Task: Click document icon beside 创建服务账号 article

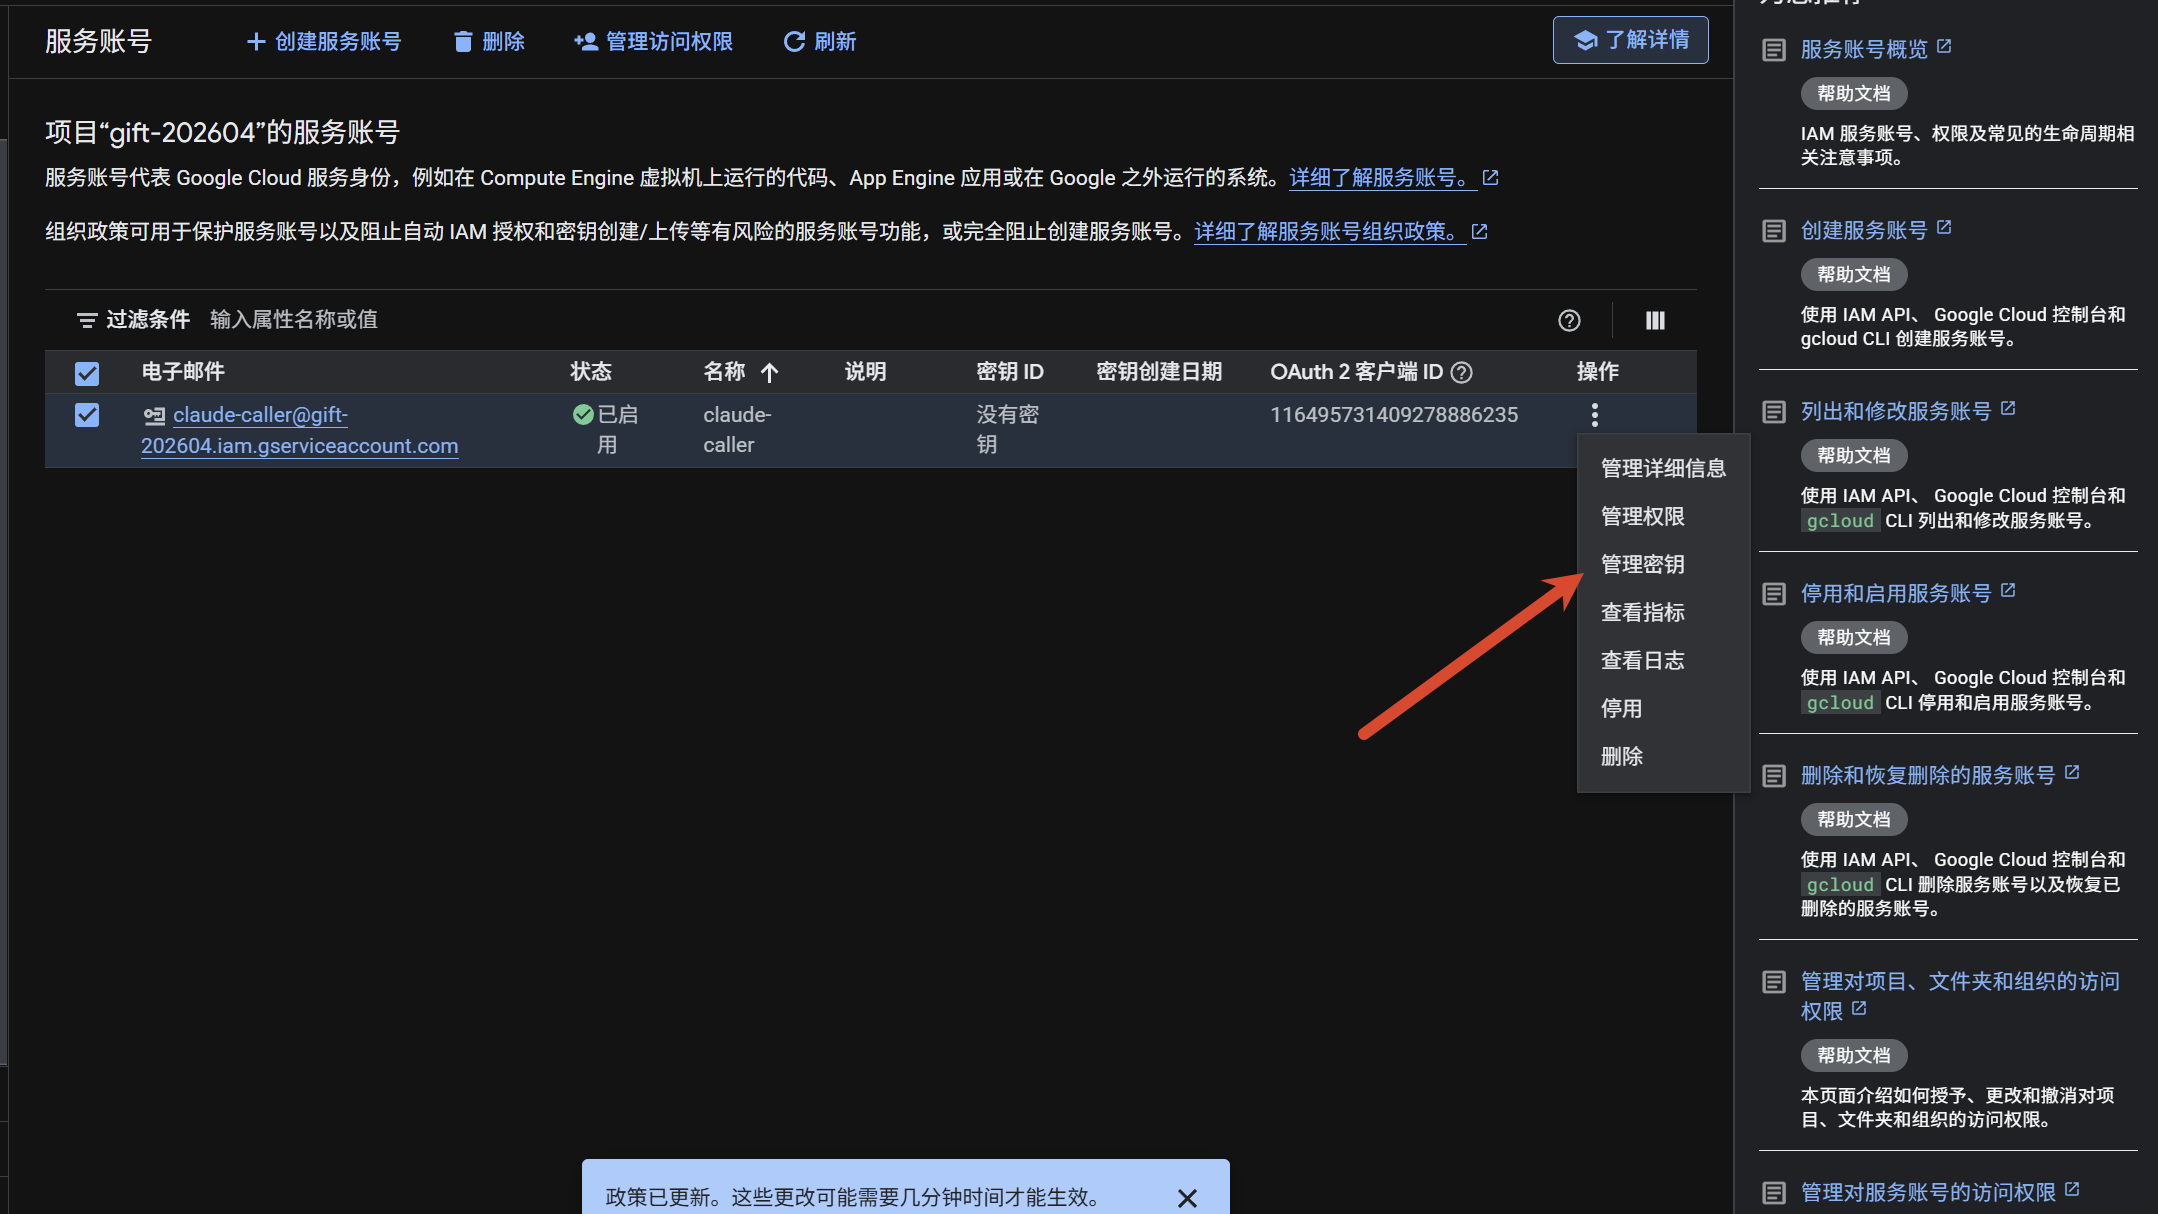Action: pyautogui.click(x=1774, y=231)
